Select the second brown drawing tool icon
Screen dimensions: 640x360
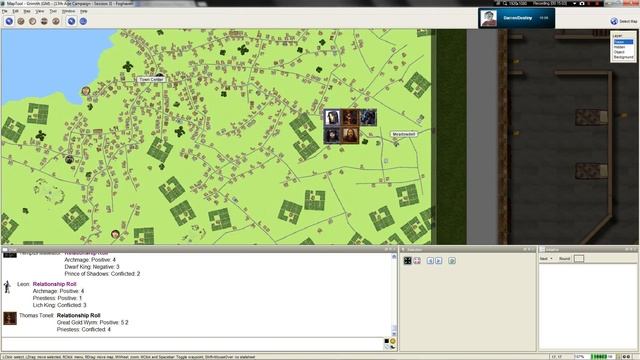pos(21,21)
